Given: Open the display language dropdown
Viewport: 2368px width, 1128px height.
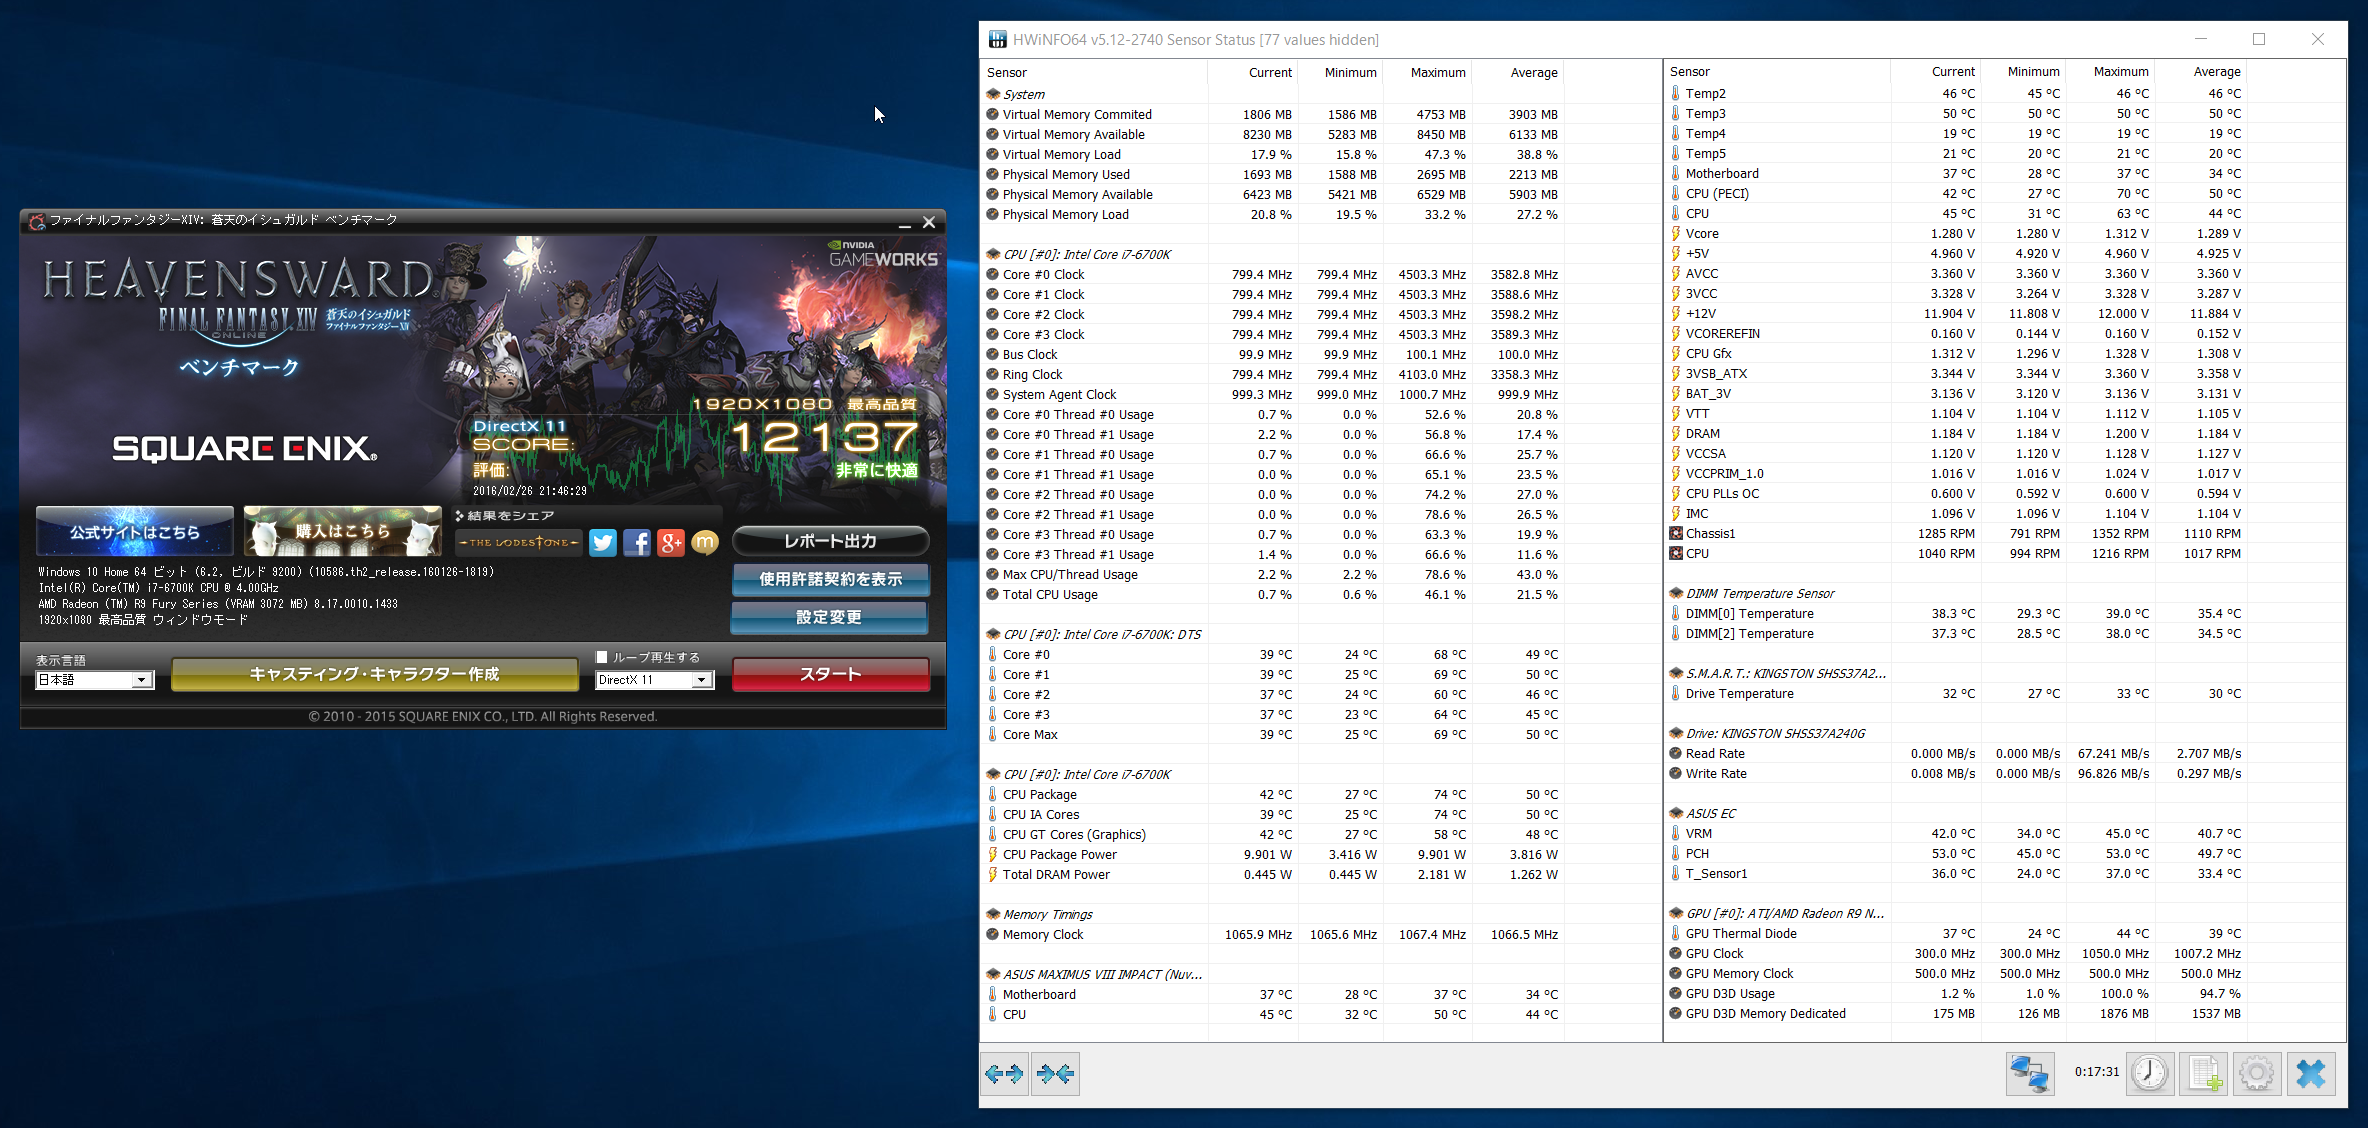Looking at the screenshot, I should pyautogui.click(x=94, y=680).
